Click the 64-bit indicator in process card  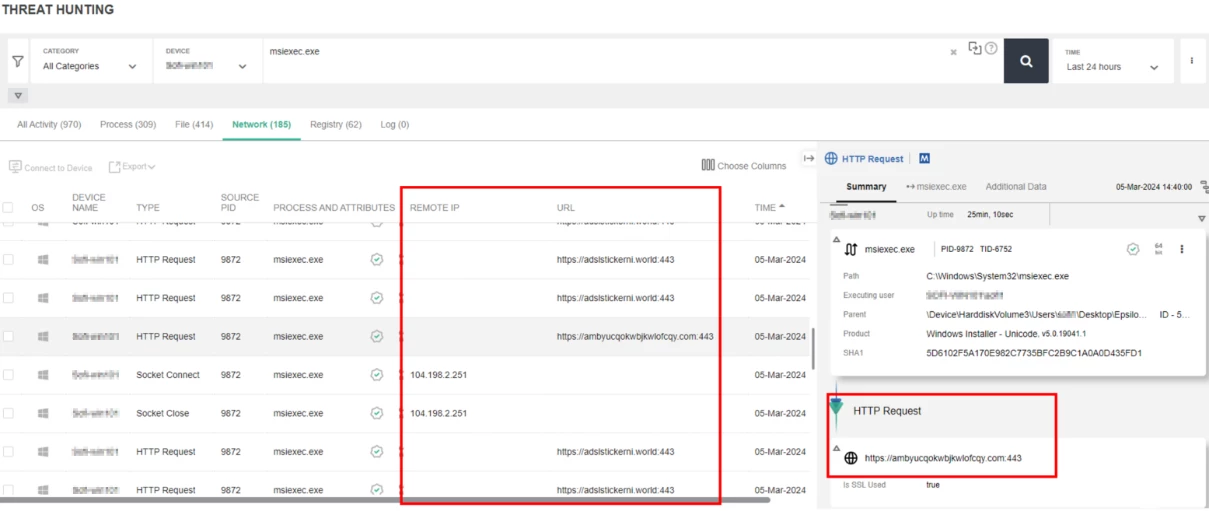point(1158,249)
